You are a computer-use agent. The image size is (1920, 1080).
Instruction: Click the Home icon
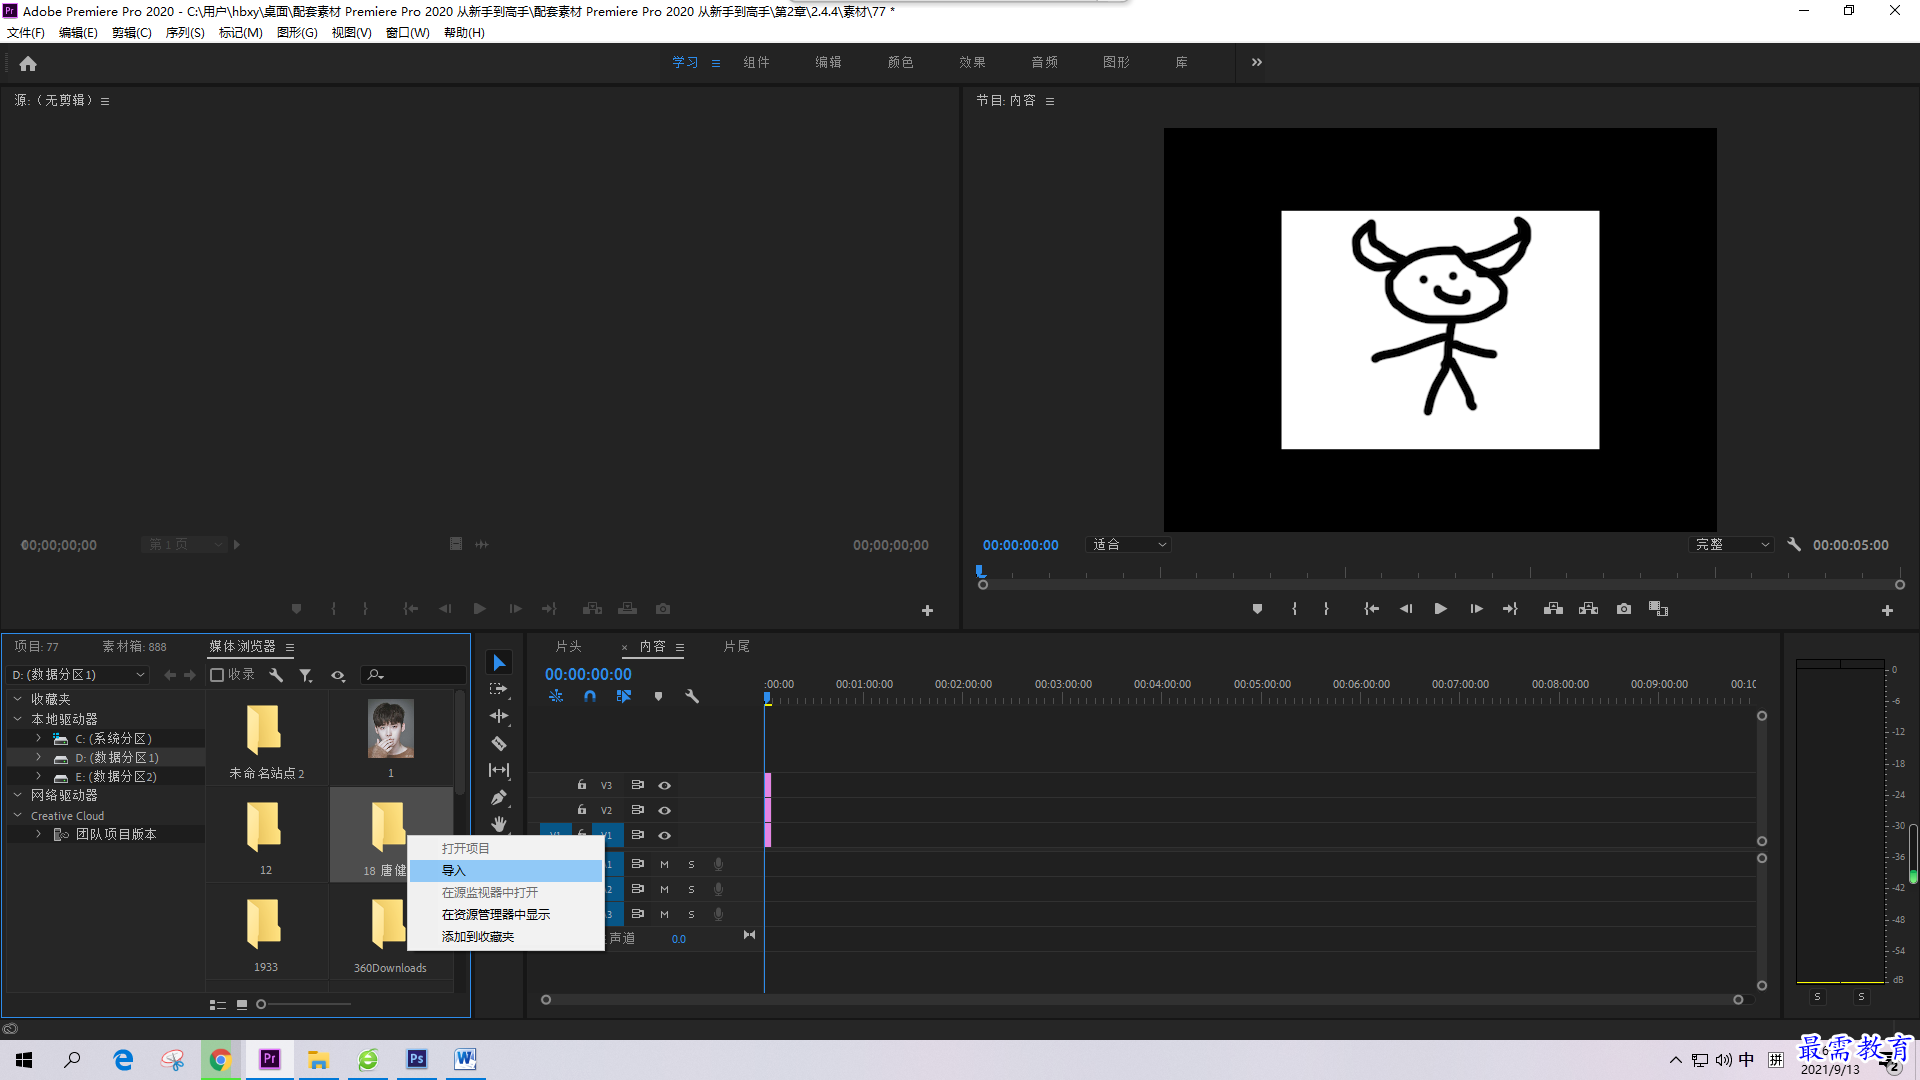(28, 64)
